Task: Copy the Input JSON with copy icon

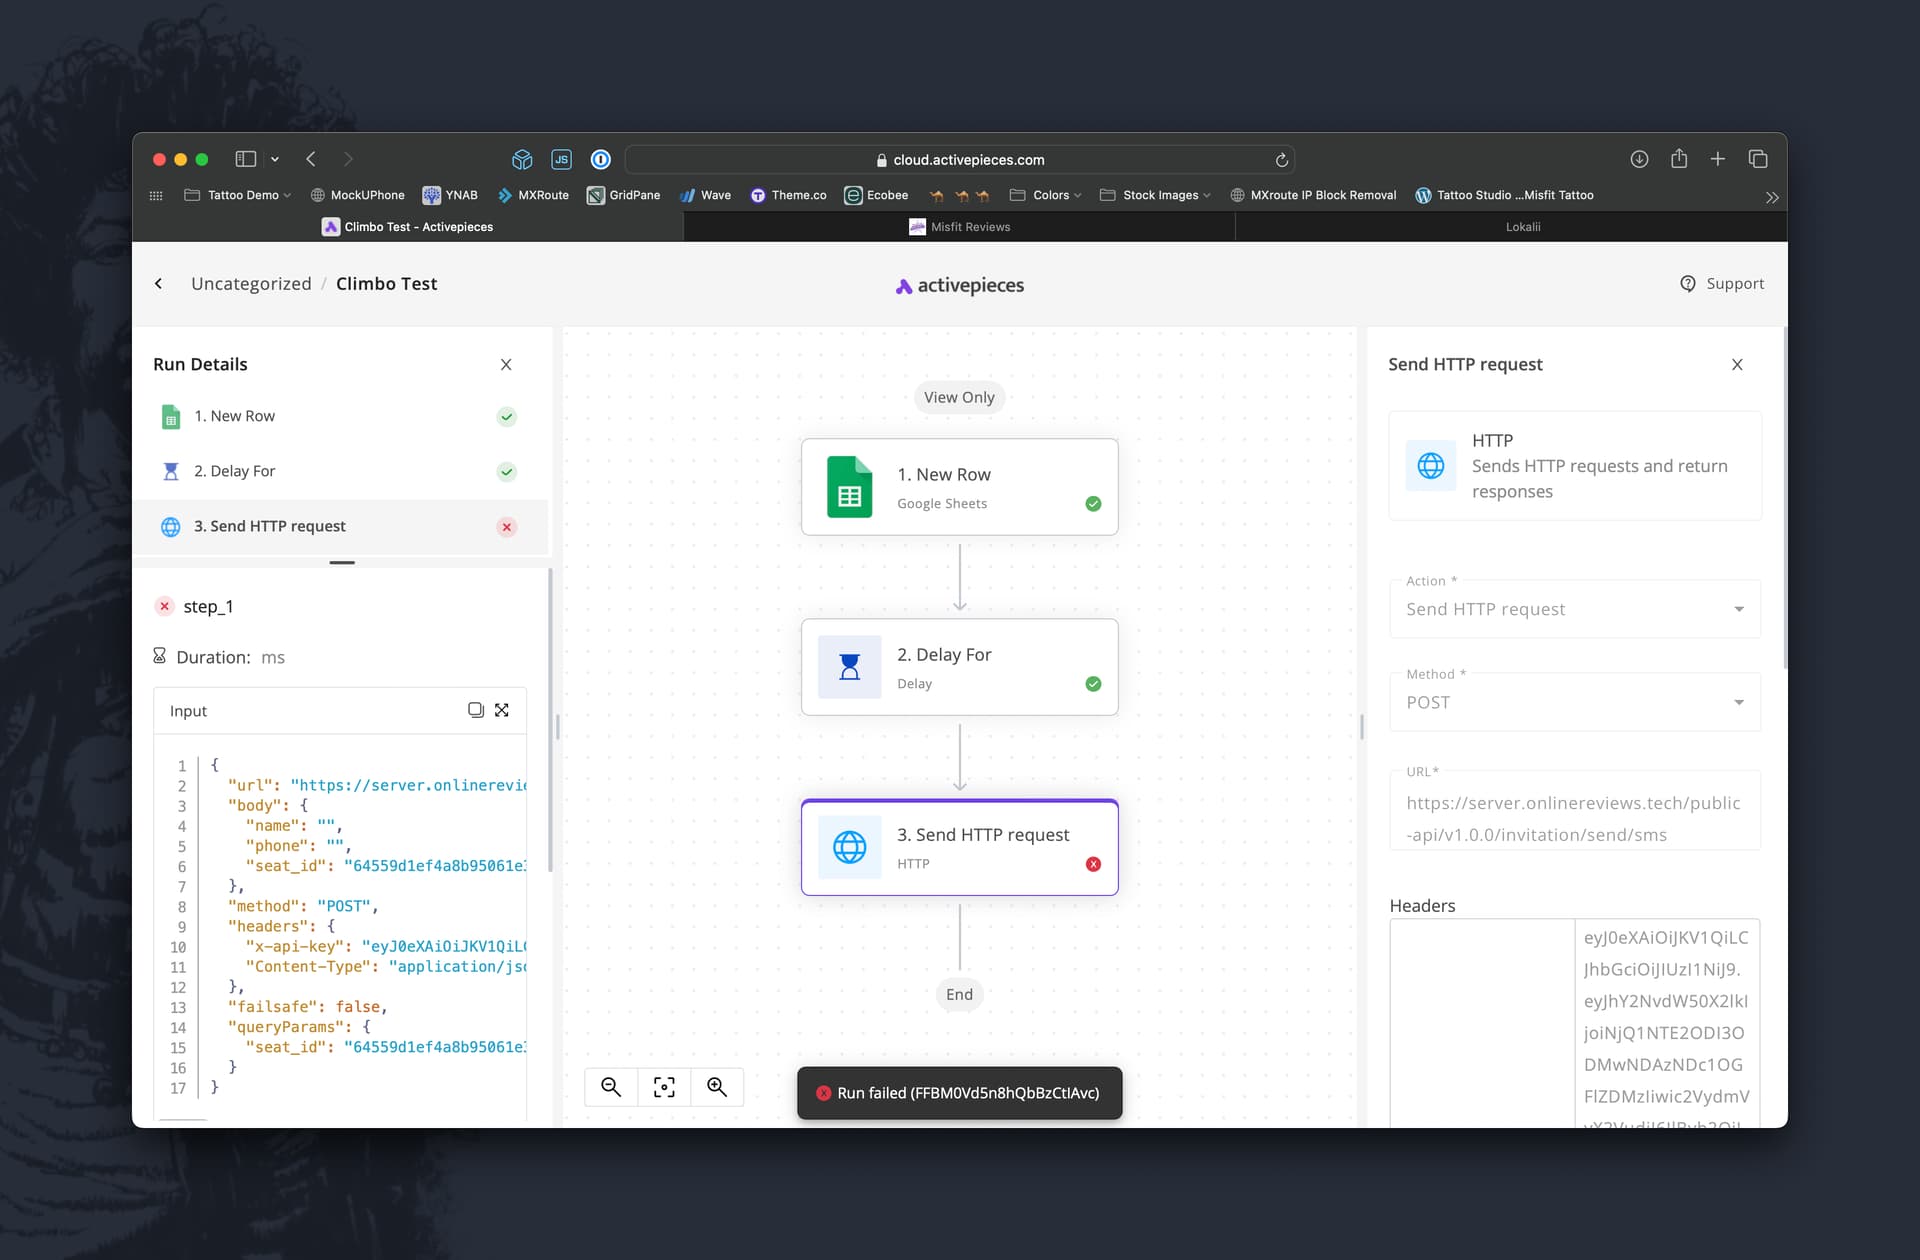Action: click(475, 710)
